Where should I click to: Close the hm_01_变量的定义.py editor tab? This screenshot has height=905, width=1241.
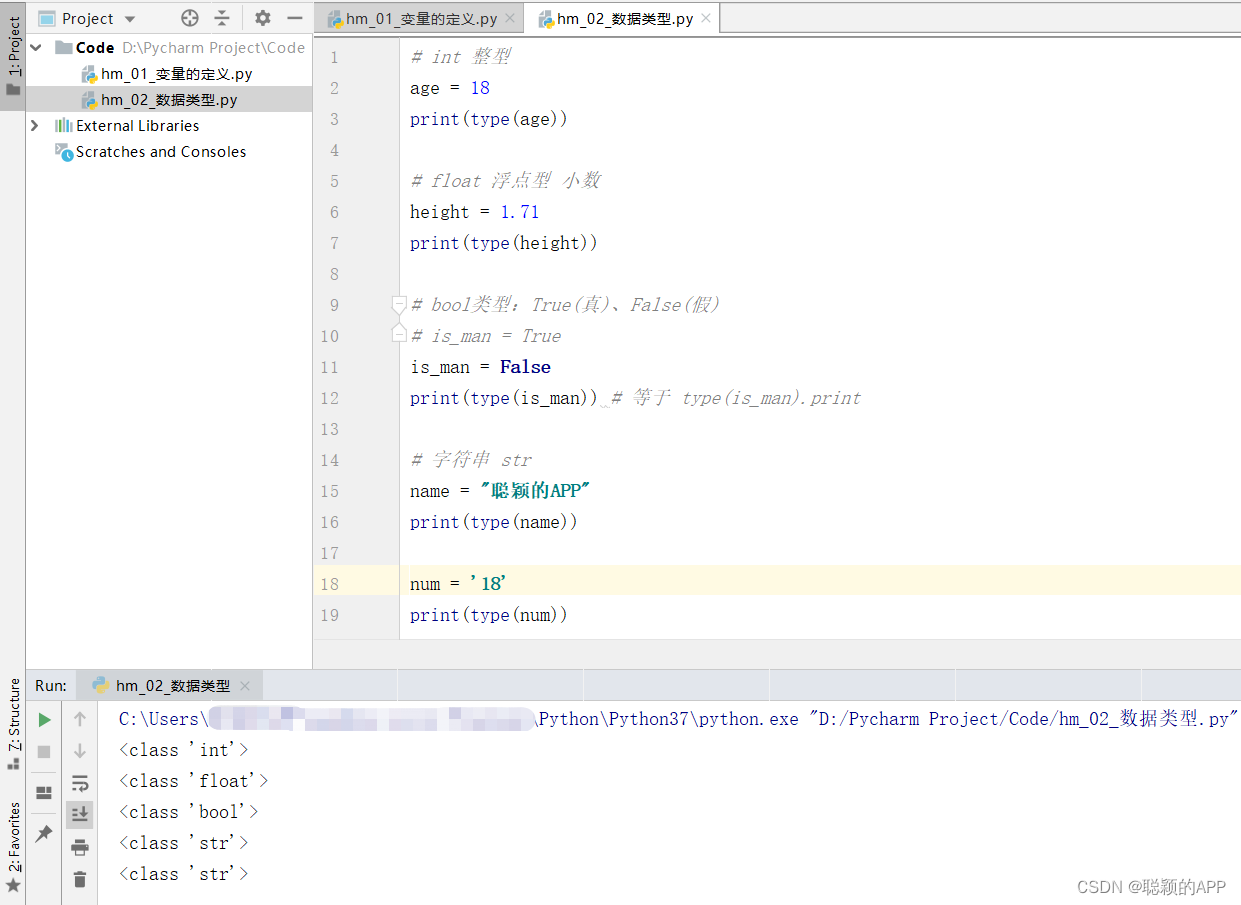(510, 18)
